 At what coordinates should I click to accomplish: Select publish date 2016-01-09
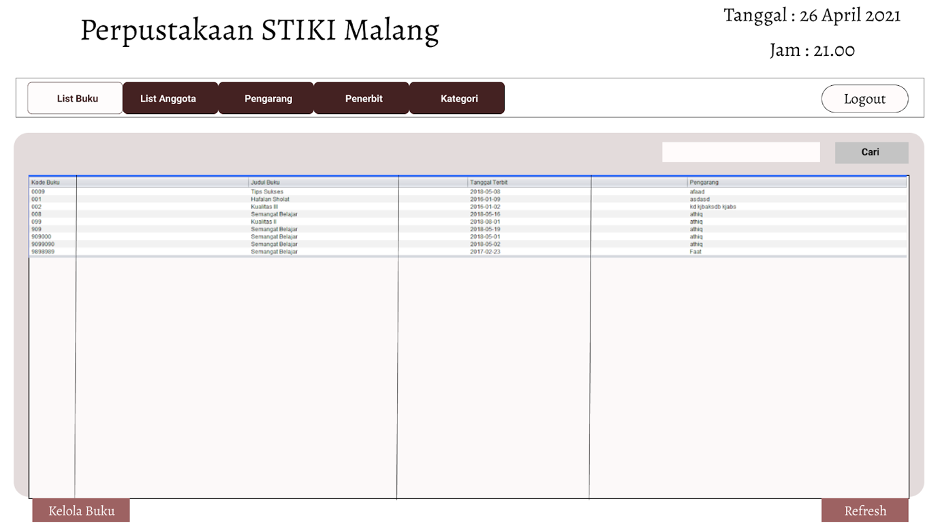pos(485,199)
